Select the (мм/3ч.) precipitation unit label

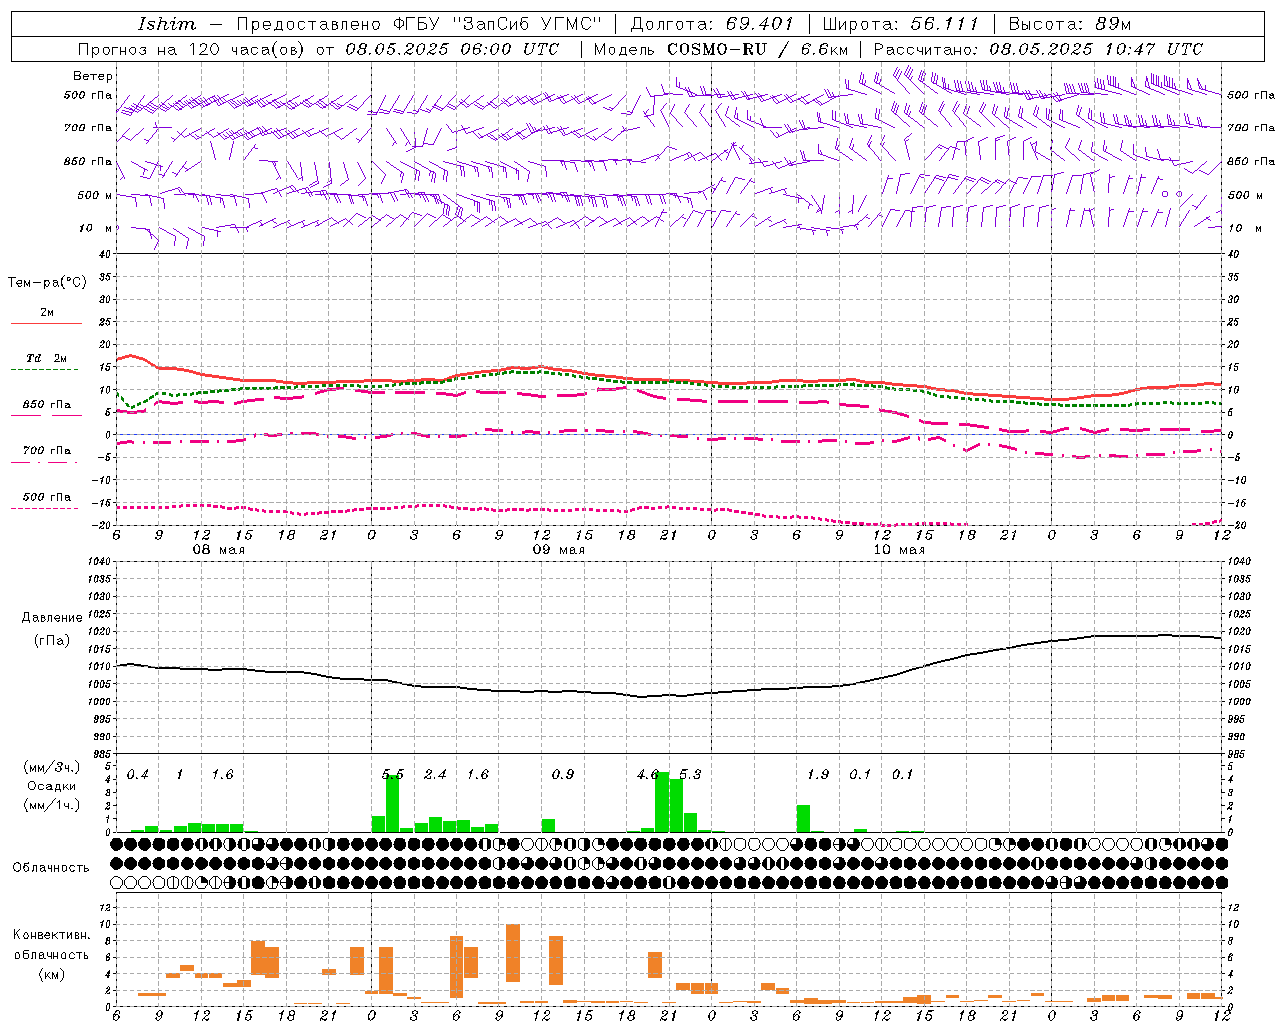[52, 767]
